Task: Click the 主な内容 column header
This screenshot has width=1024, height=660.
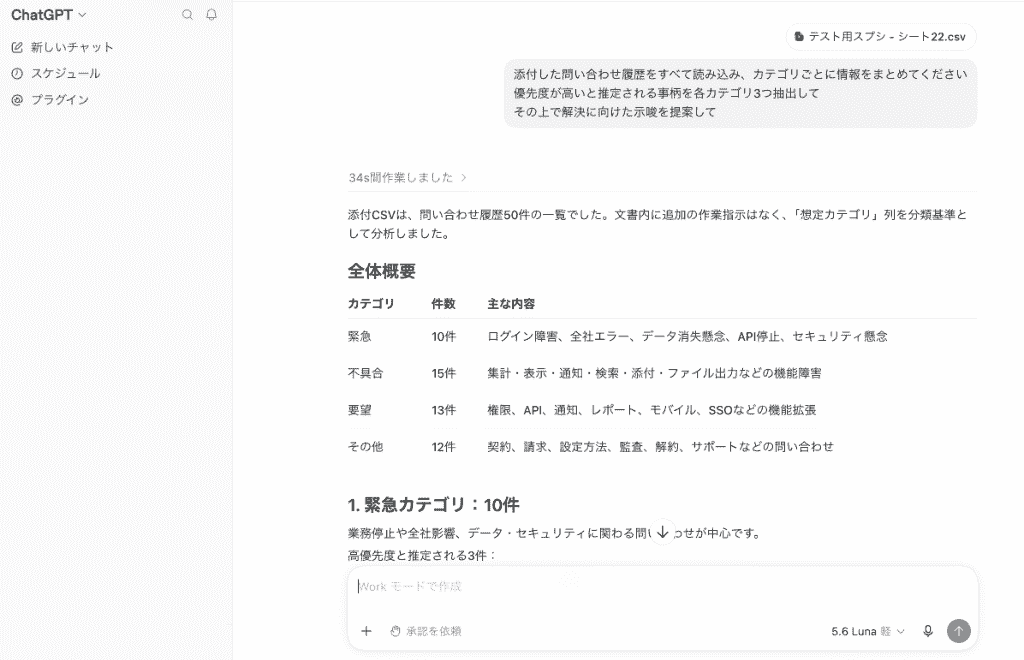Action: pos(511,304)
